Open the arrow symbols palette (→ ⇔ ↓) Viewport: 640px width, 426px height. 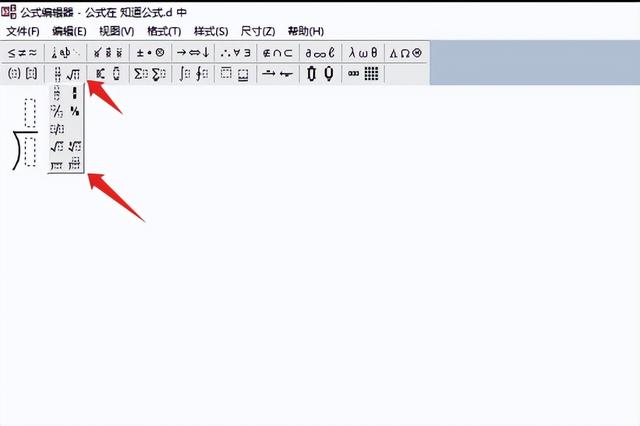193,52
